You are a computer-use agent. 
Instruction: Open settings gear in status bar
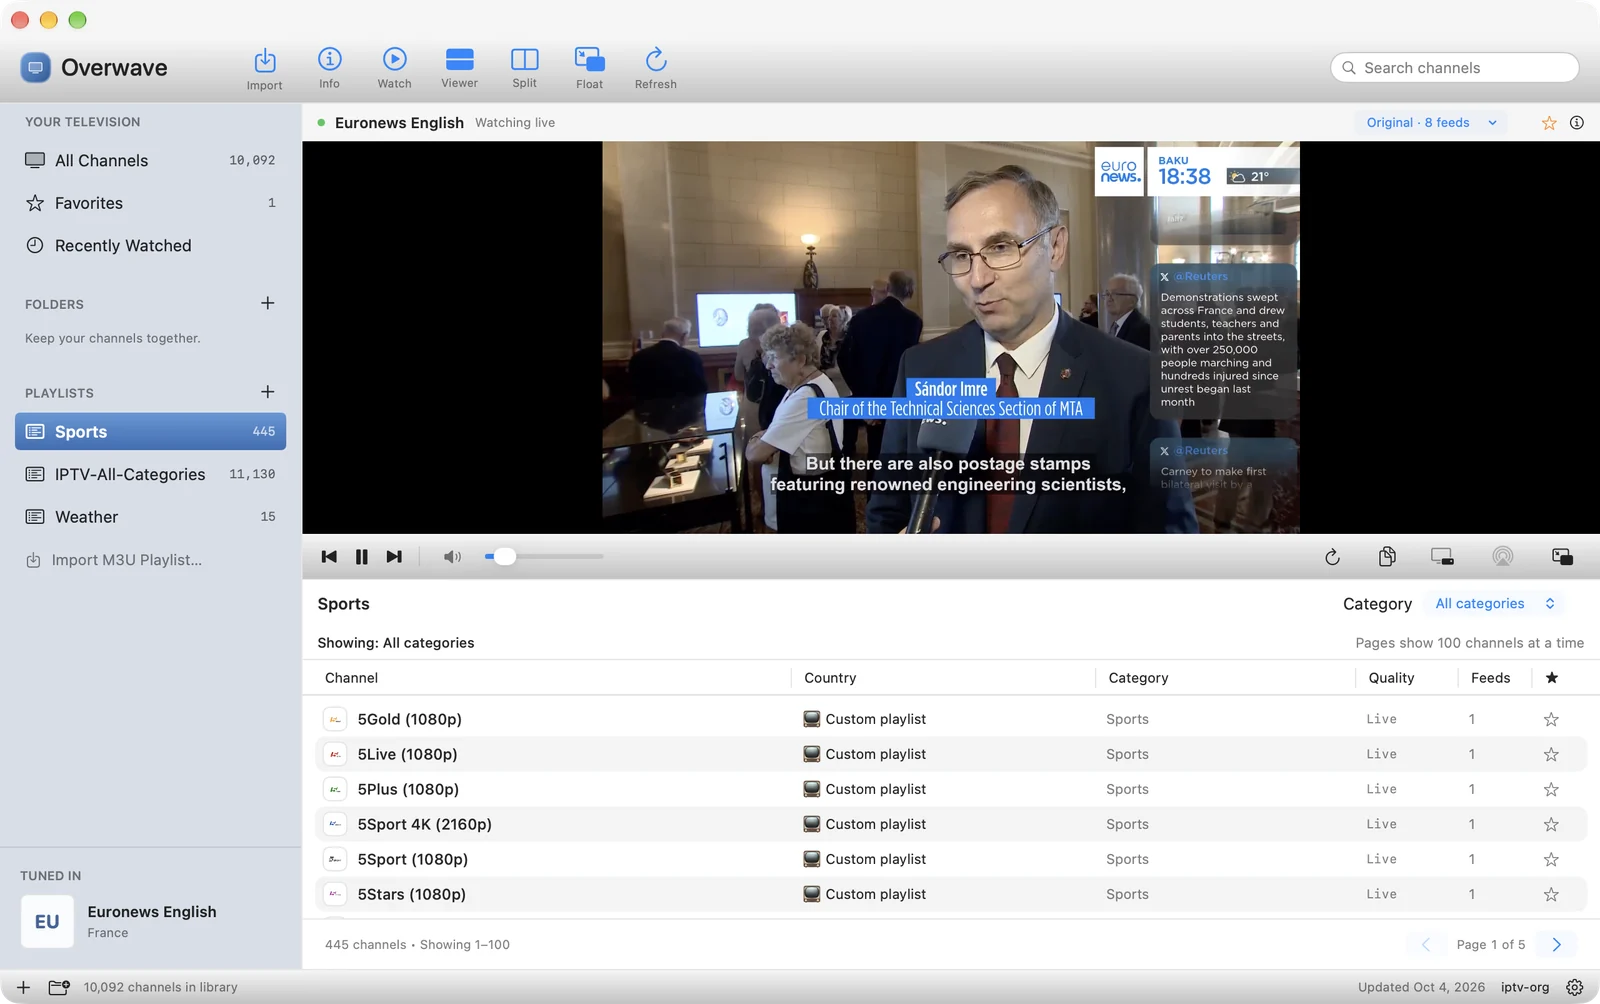[x=1575, y=987]
